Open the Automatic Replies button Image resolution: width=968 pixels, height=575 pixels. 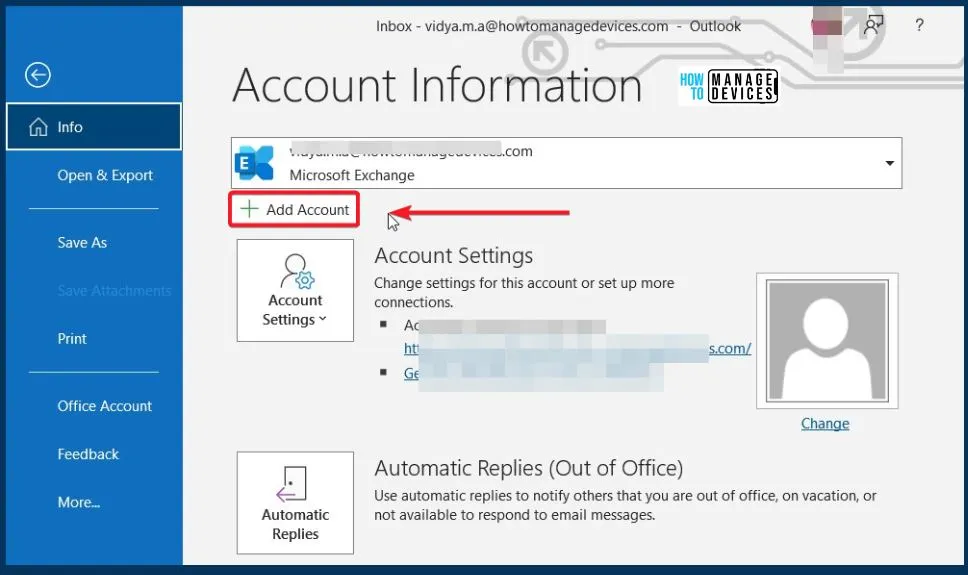295,503
